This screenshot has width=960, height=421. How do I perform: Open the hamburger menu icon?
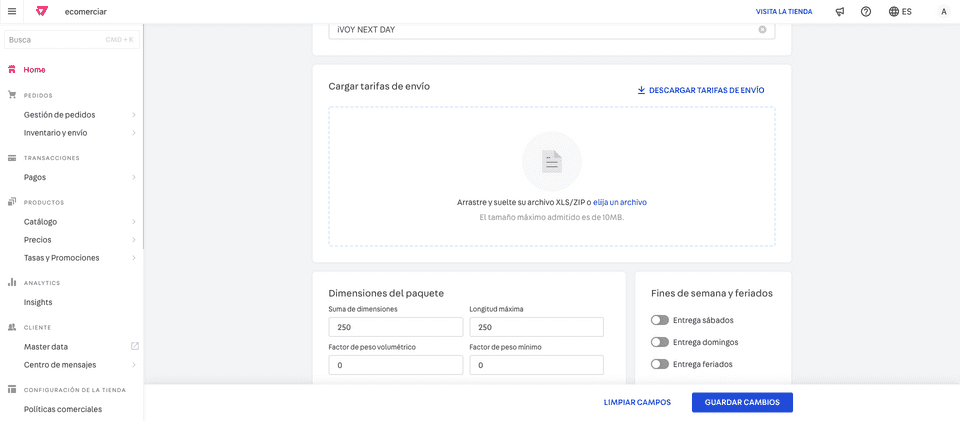click(x=12, y=11)
